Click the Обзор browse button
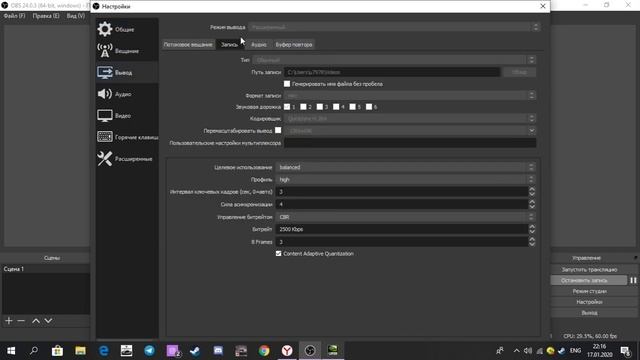 (x=519, y=72)
